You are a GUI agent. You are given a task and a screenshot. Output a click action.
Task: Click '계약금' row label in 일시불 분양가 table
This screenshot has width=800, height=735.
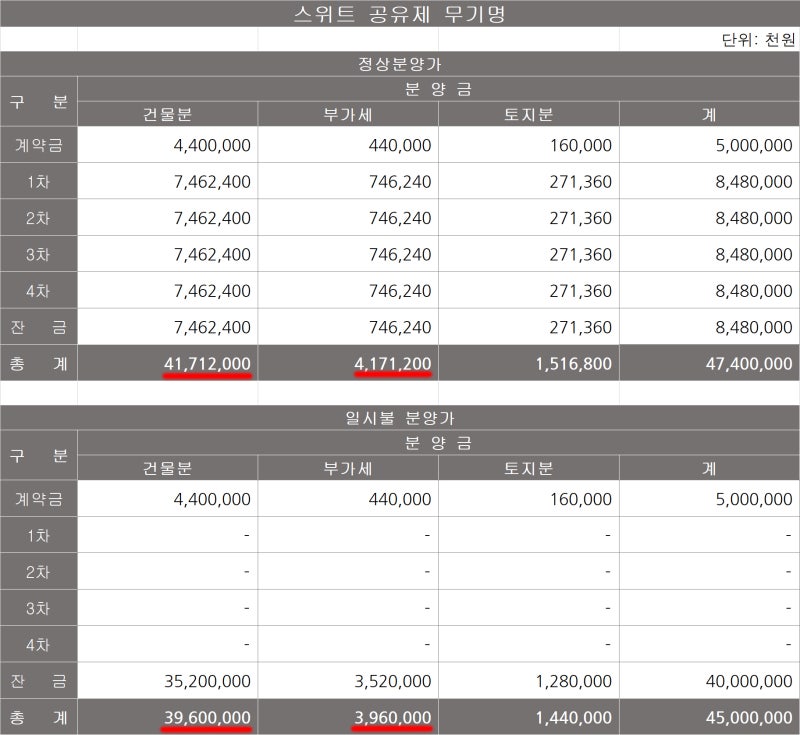pyautogui.click(x=39, y=499)
